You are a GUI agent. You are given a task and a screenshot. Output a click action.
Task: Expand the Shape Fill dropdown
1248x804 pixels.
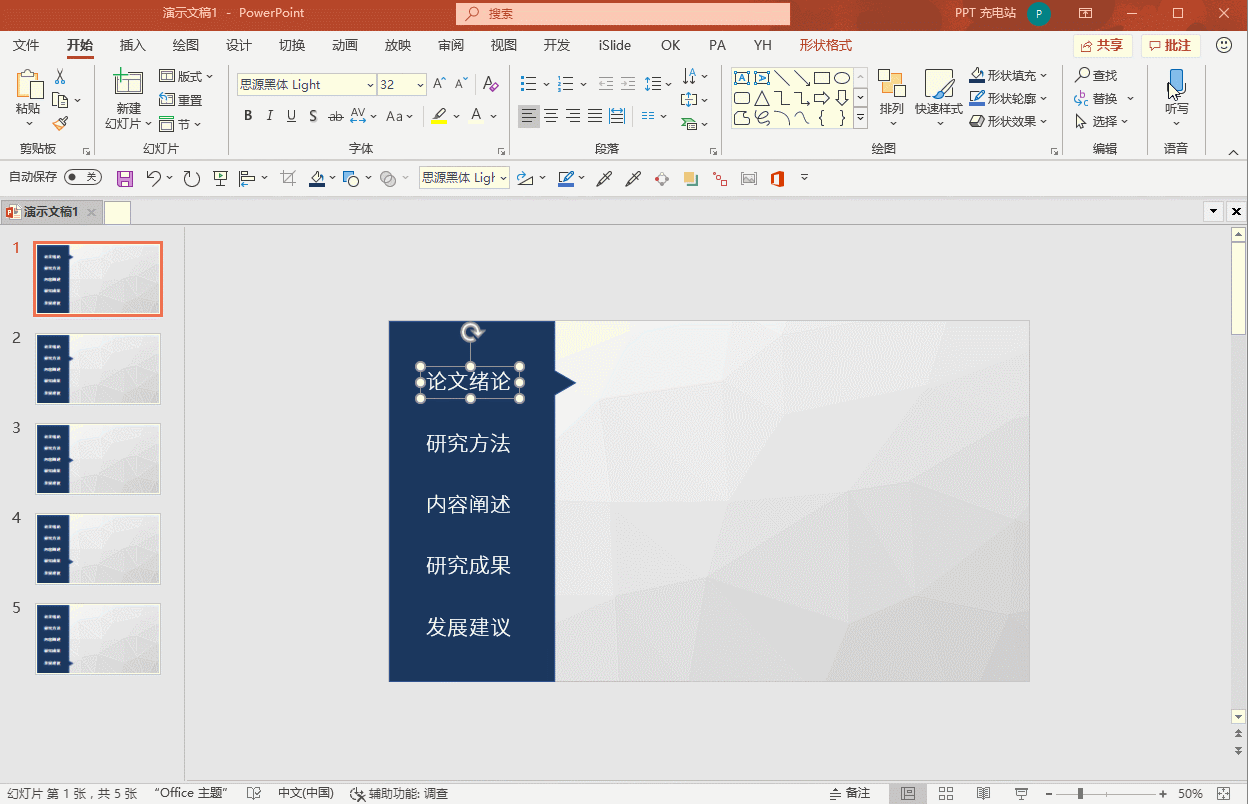click(x=1044, y=76)
